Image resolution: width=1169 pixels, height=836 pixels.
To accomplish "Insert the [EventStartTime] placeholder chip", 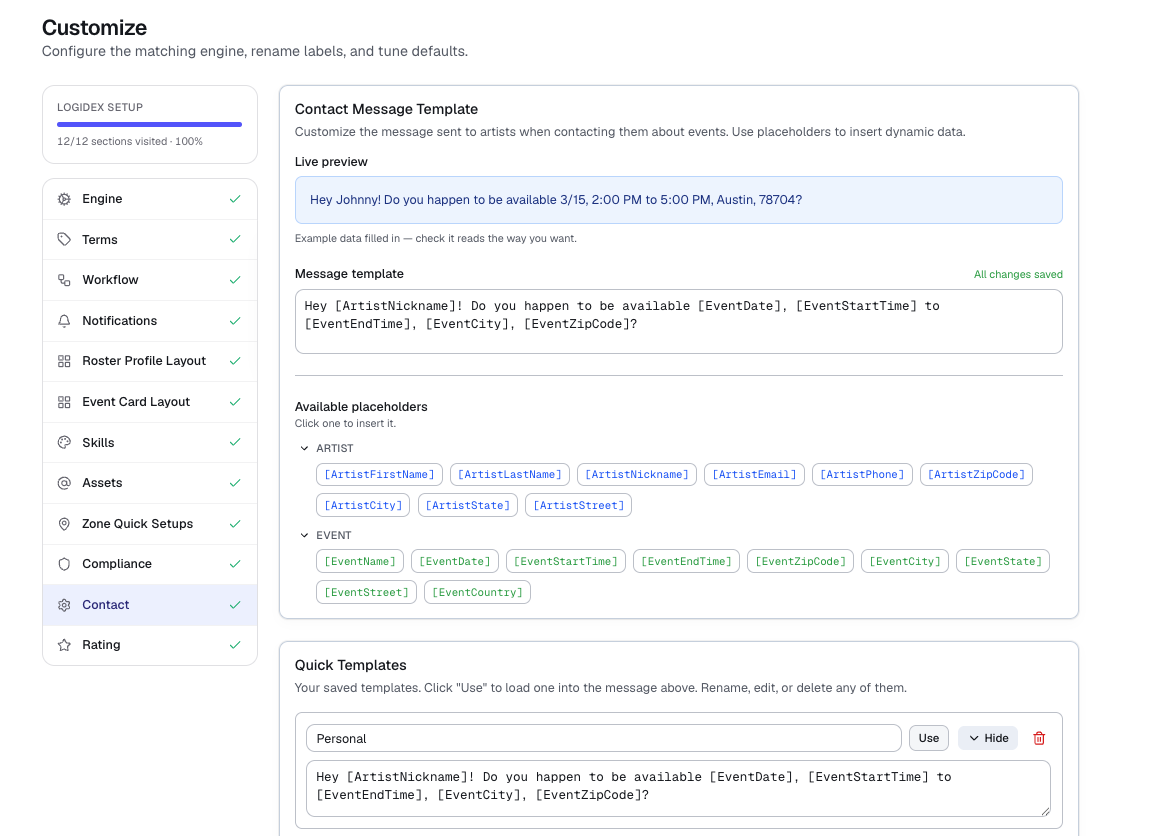I will (x=566, y=562).
